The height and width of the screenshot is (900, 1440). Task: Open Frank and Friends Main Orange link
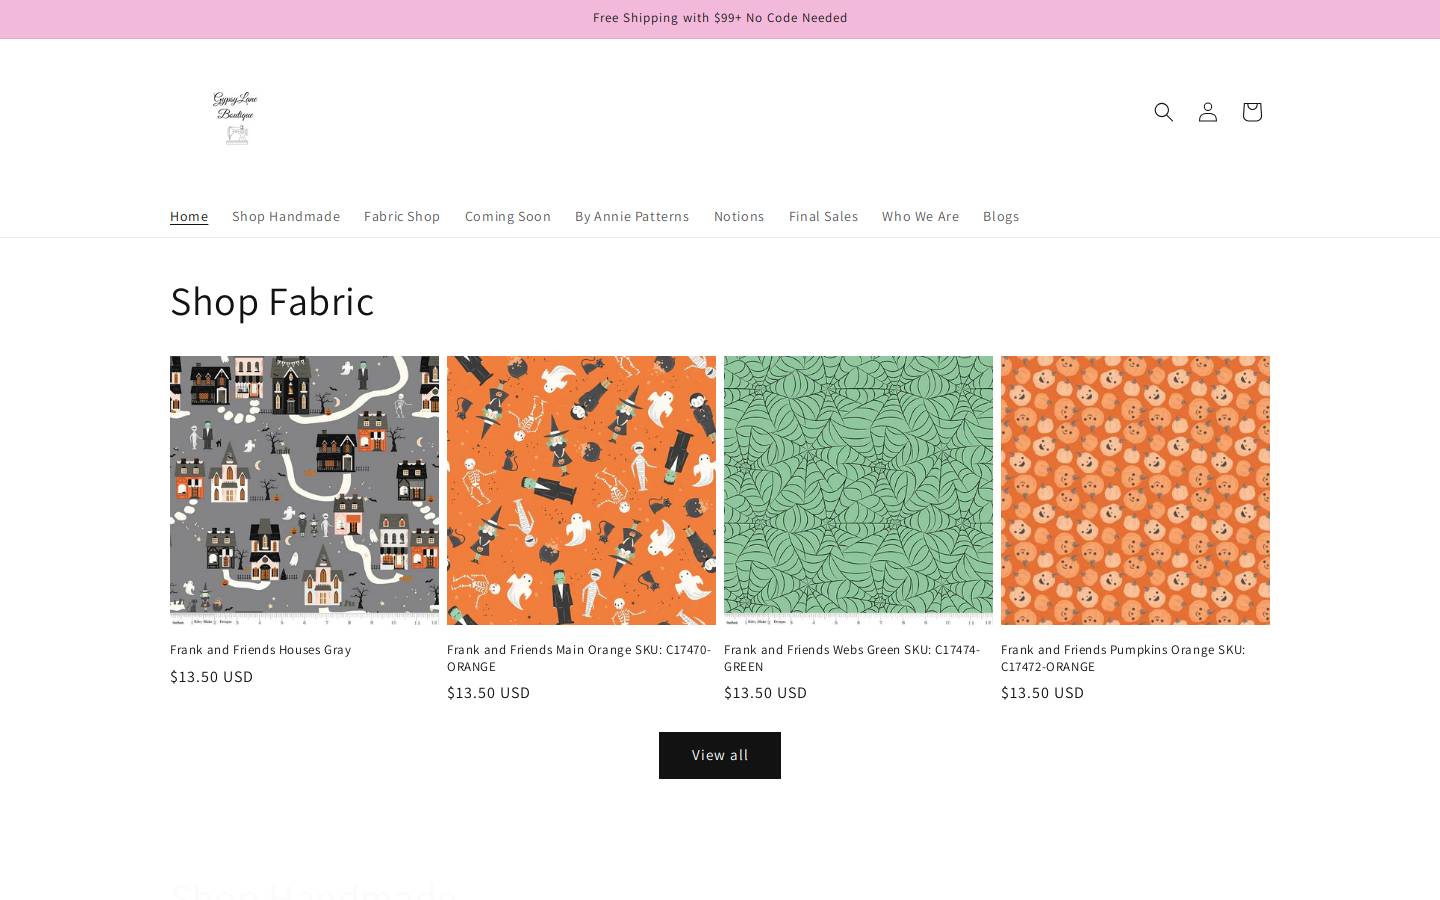[580, 658]
